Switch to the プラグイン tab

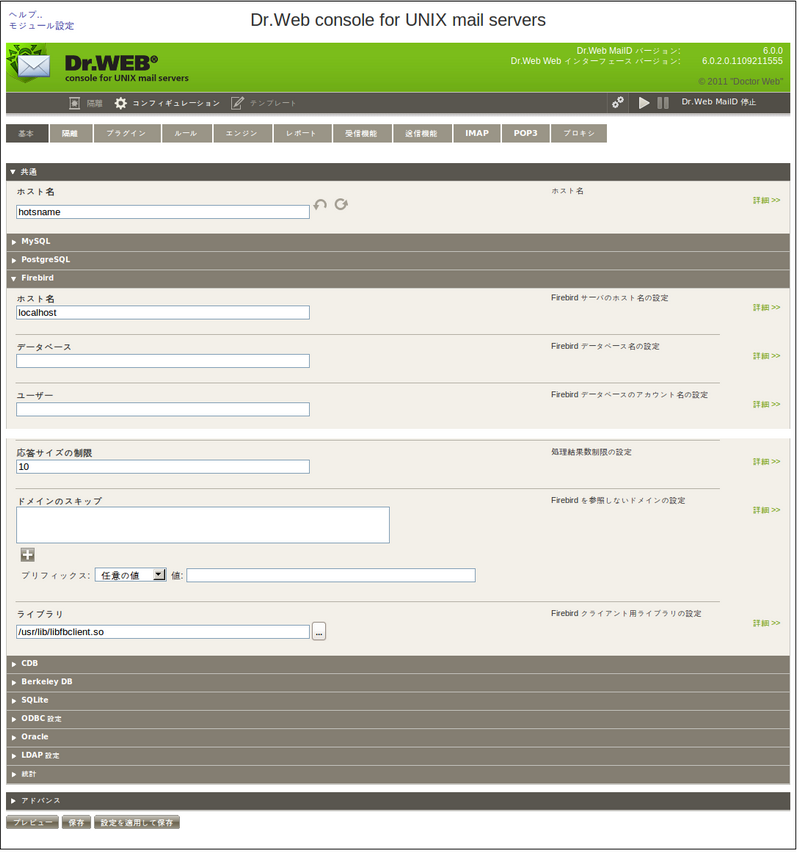tap(127, 134)
